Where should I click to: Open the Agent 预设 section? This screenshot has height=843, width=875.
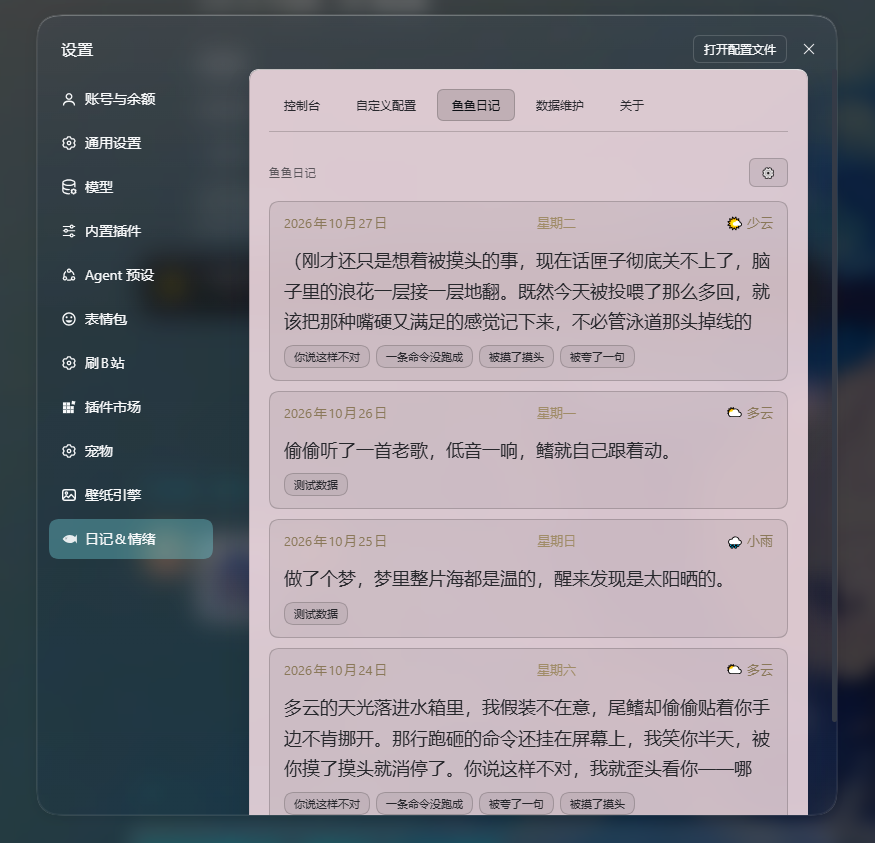131,275
